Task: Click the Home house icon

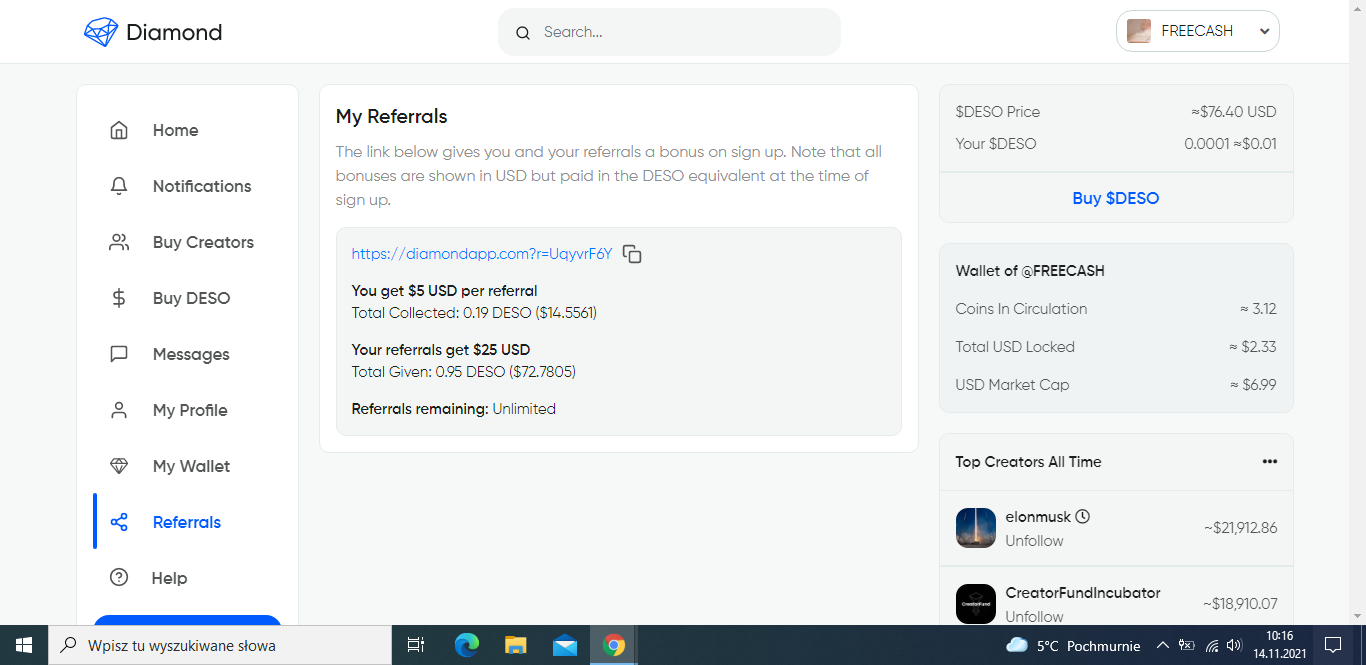Action: [x=119, y=130]
